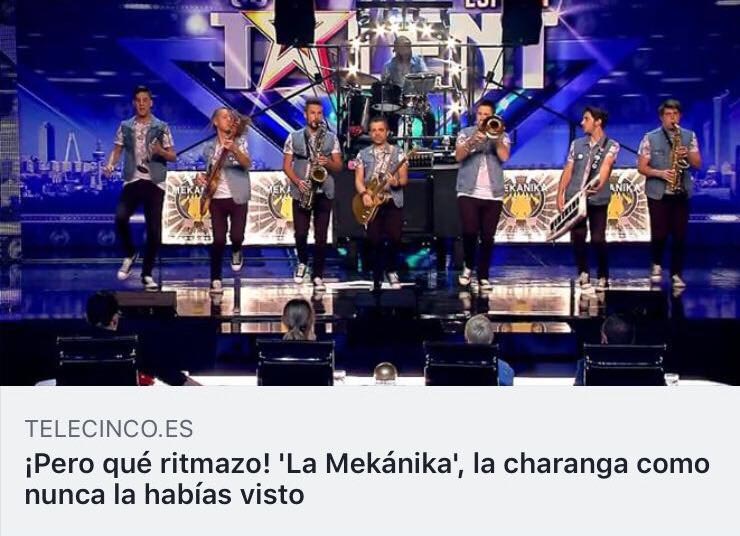Click the leftmost judge's chair
740x536 pixels.
97,361
